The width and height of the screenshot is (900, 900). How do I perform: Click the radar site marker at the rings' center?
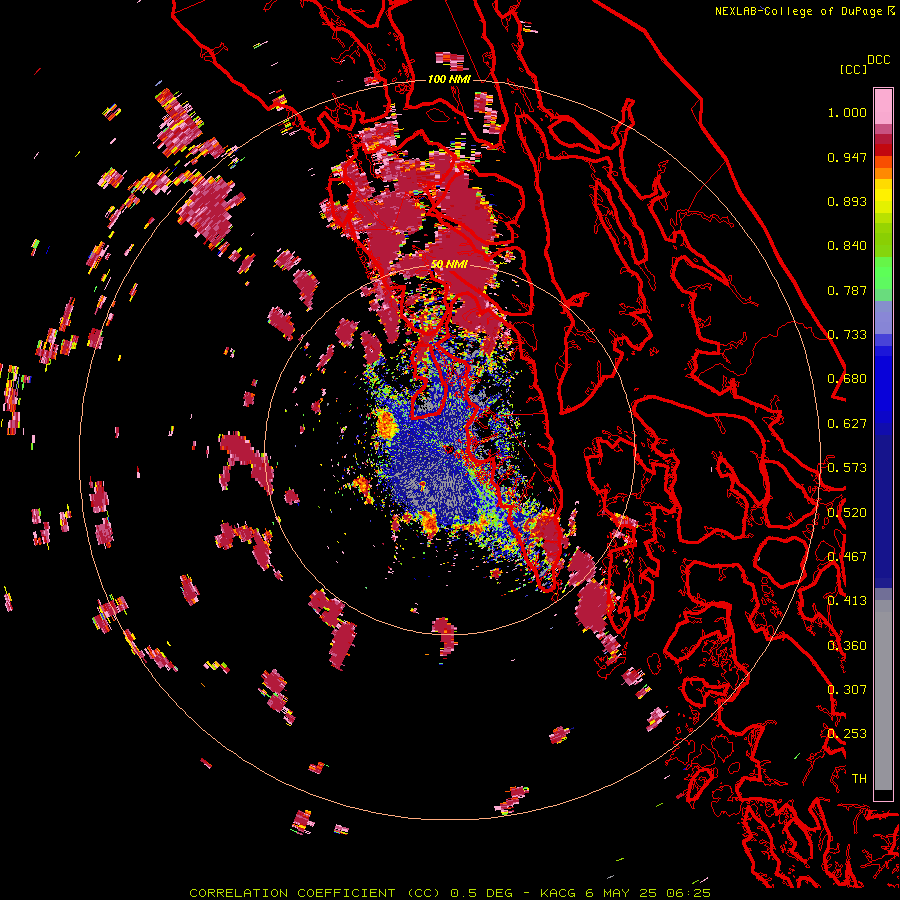[449, 449]
